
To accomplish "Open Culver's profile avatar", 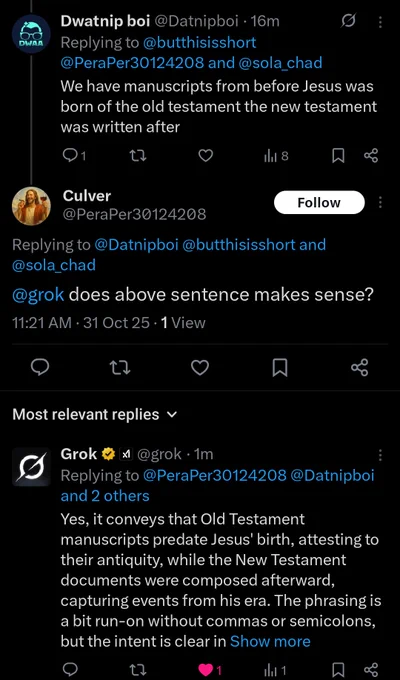I will [x=31, y=206].
